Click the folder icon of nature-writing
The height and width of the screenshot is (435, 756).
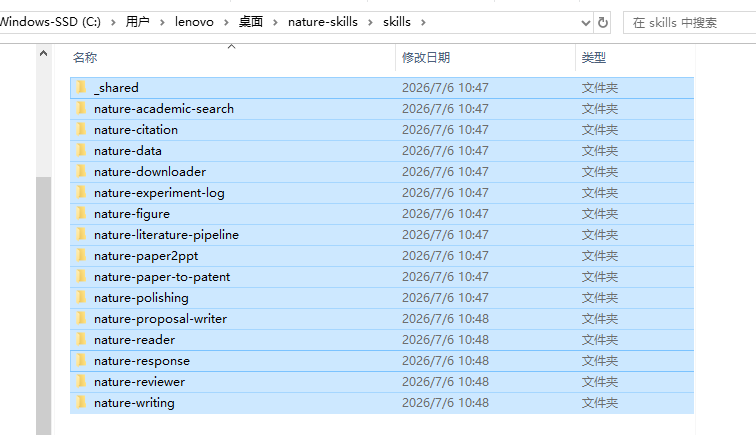[81, 402]
